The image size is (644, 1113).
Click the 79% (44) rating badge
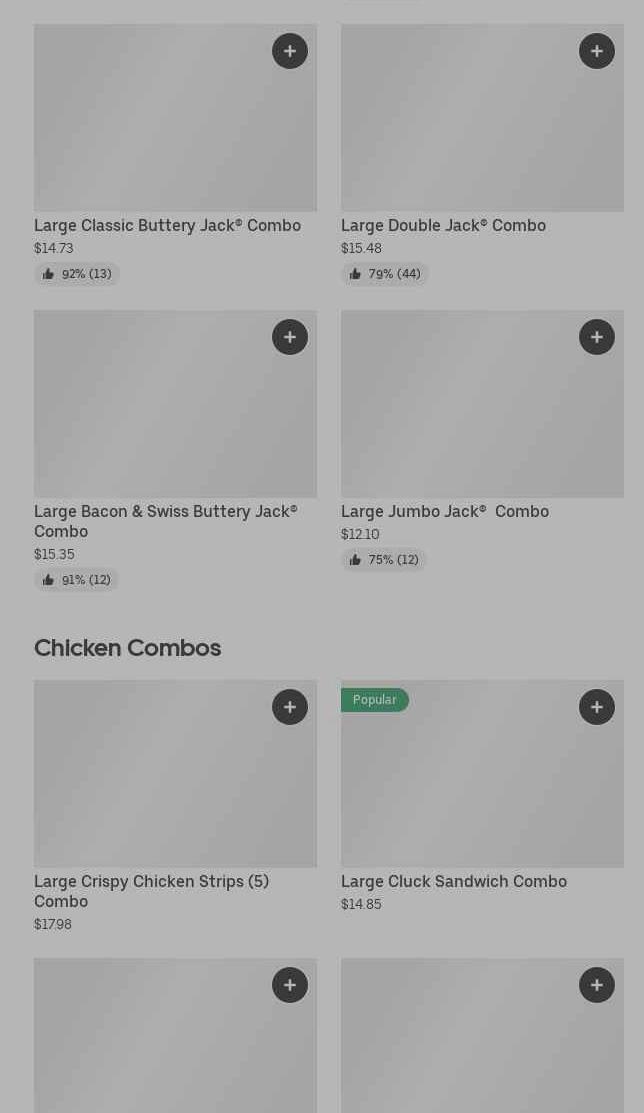385,274
